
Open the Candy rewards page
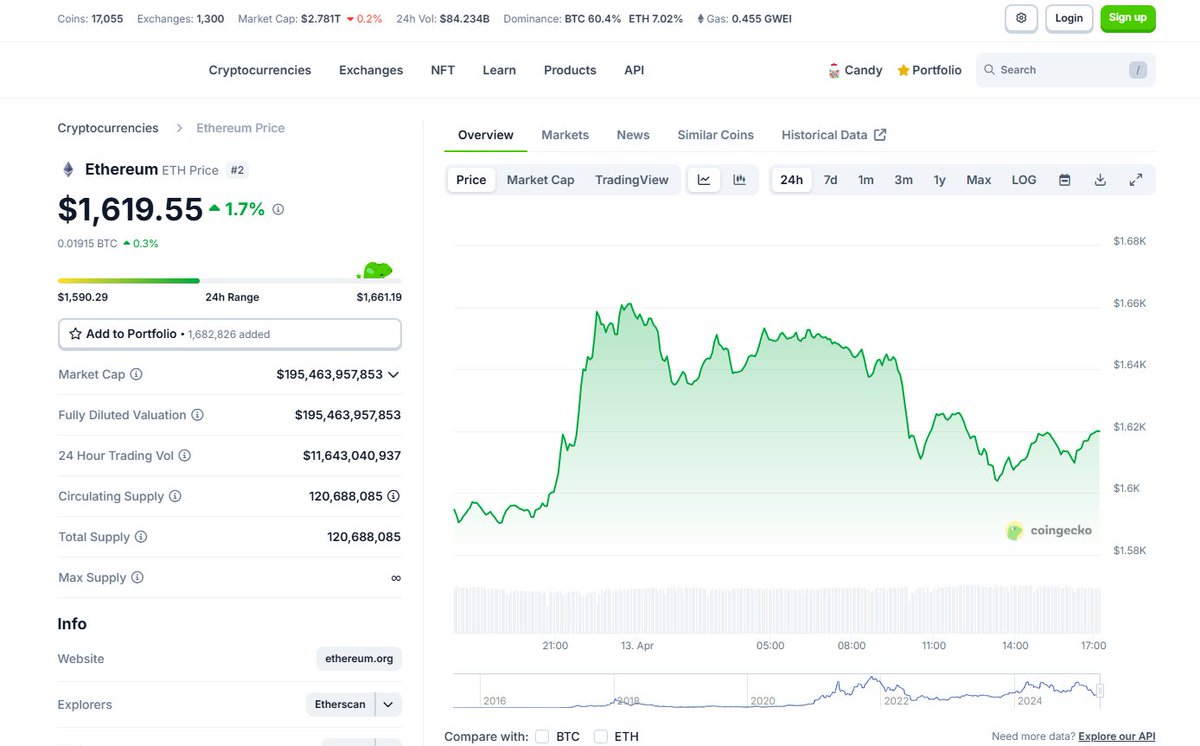(x=856, y=70)
